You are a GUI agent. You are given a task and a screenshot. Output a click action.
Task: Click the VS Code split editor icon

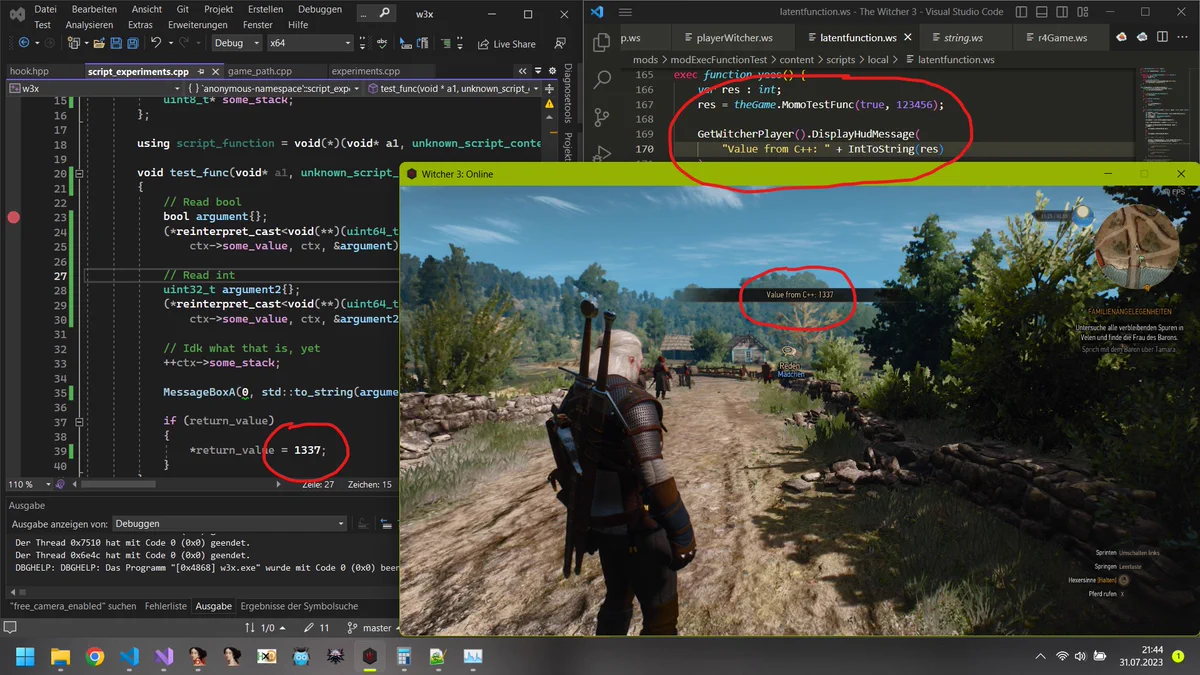1161,37
